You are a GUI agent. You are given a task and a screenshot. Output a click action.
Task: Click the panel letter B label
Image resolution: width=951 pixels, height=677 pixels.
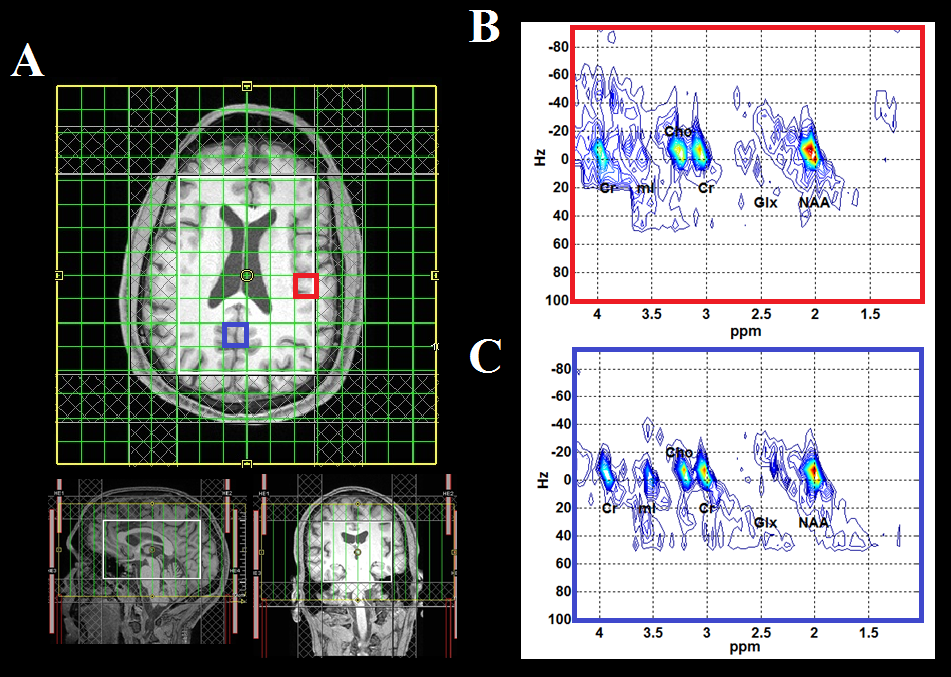(x=485, y=27)
